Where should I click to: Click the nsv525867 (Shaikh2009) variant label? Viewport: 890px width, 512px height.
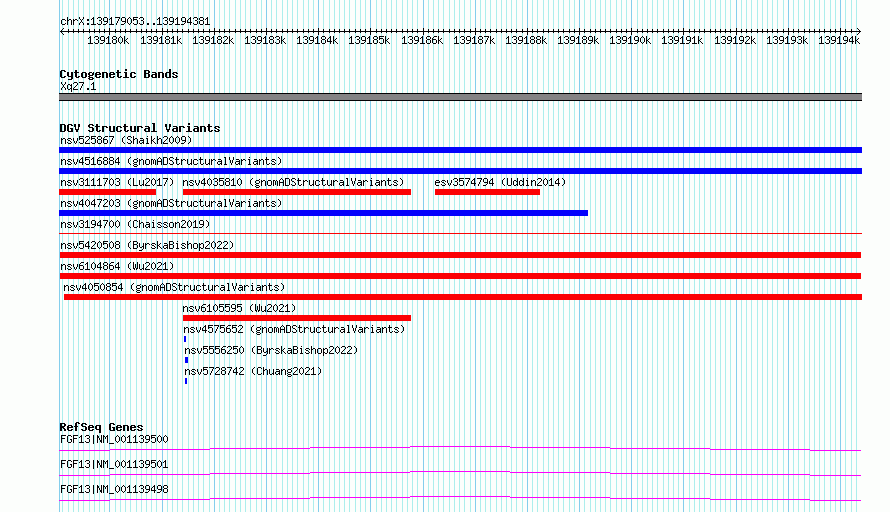[126, 140]
